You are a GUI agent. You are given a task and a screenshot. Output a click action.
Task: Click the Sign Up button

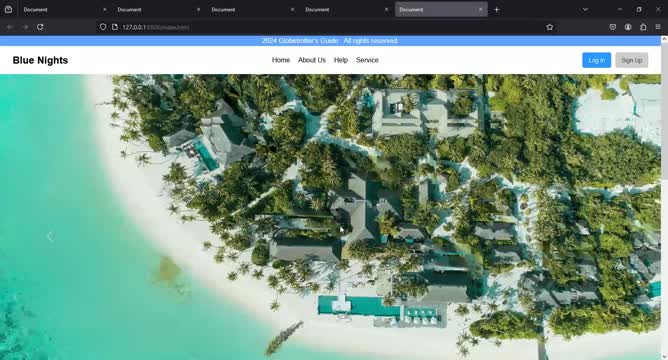631,60
